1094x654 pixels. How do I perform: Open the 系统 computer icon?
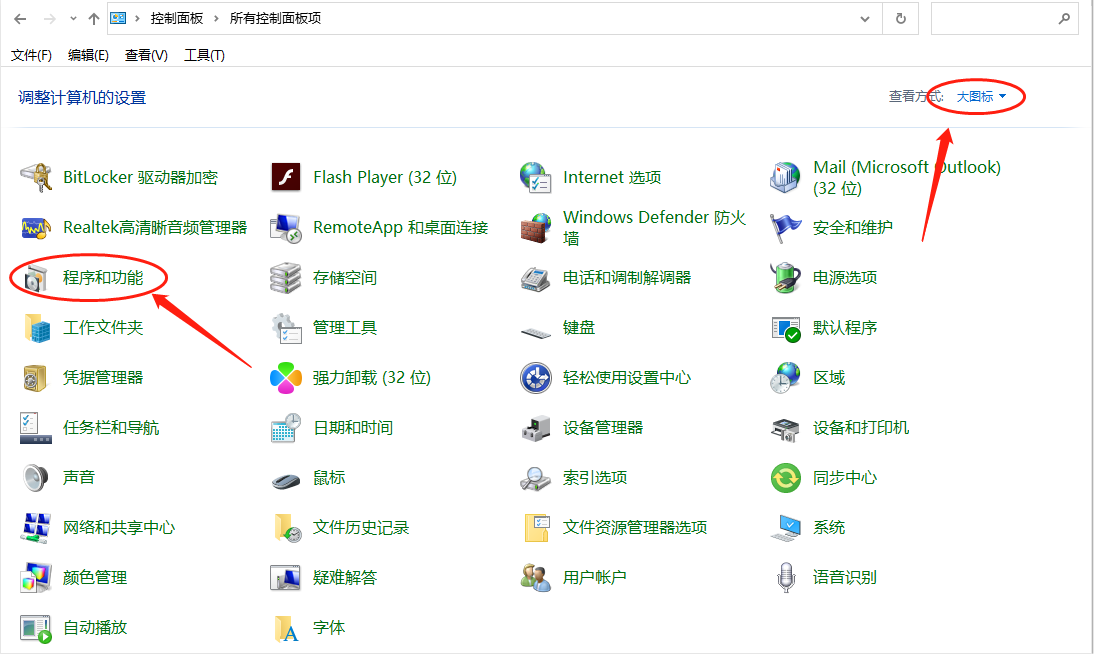point(785,528)
